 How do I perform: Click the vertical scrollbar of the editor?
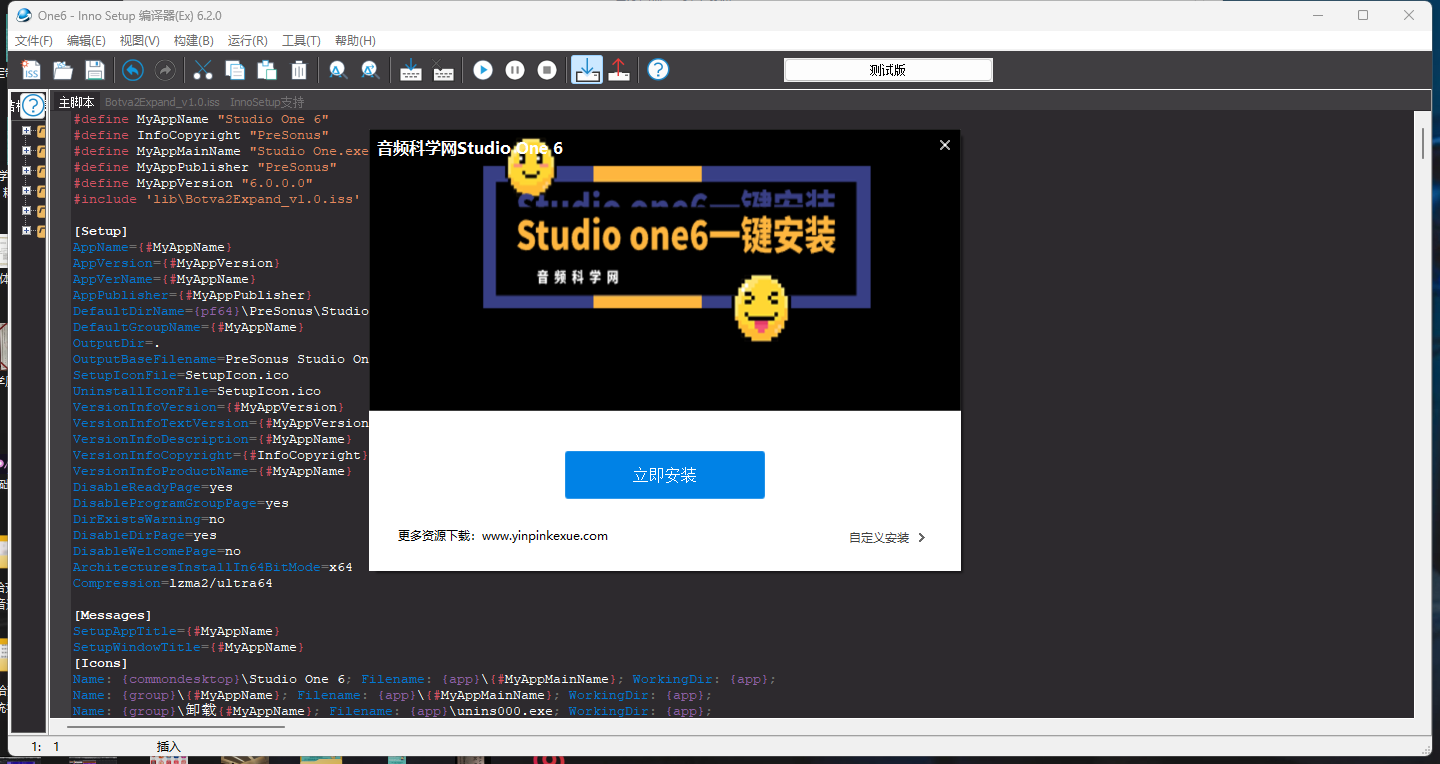[1422, 143]
